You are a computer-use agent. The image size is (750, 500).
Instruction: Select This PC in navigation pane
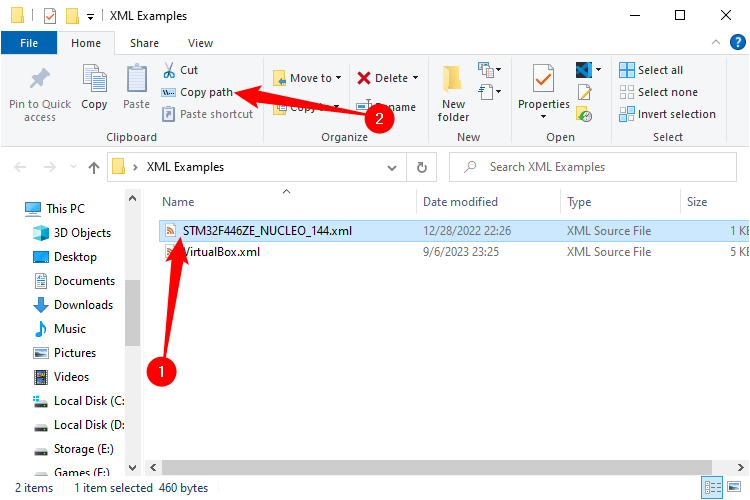(55, 209)
